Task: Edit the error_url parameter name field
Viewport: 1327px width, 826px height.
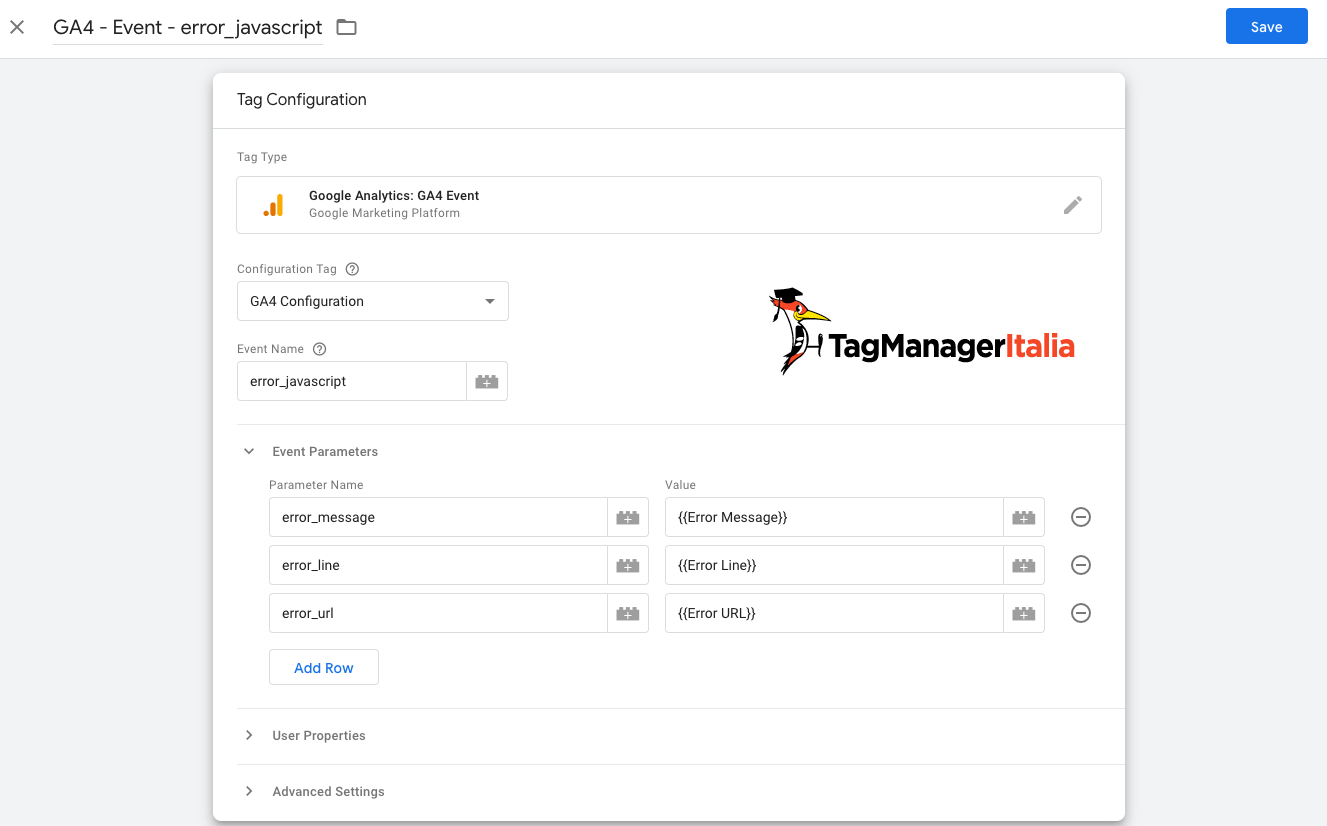Action: point(438,613)
